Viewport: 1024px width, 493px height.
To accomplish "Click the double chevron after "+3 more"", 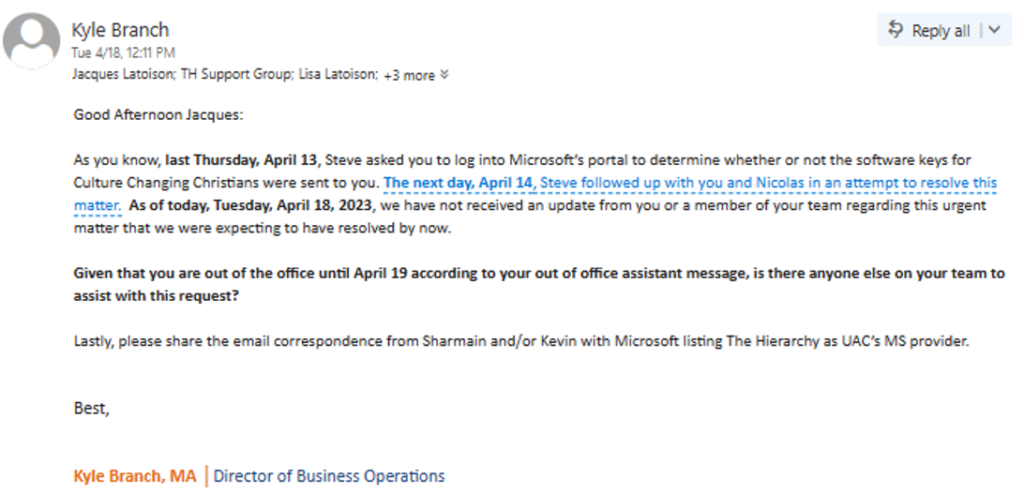I will (445, 74).
